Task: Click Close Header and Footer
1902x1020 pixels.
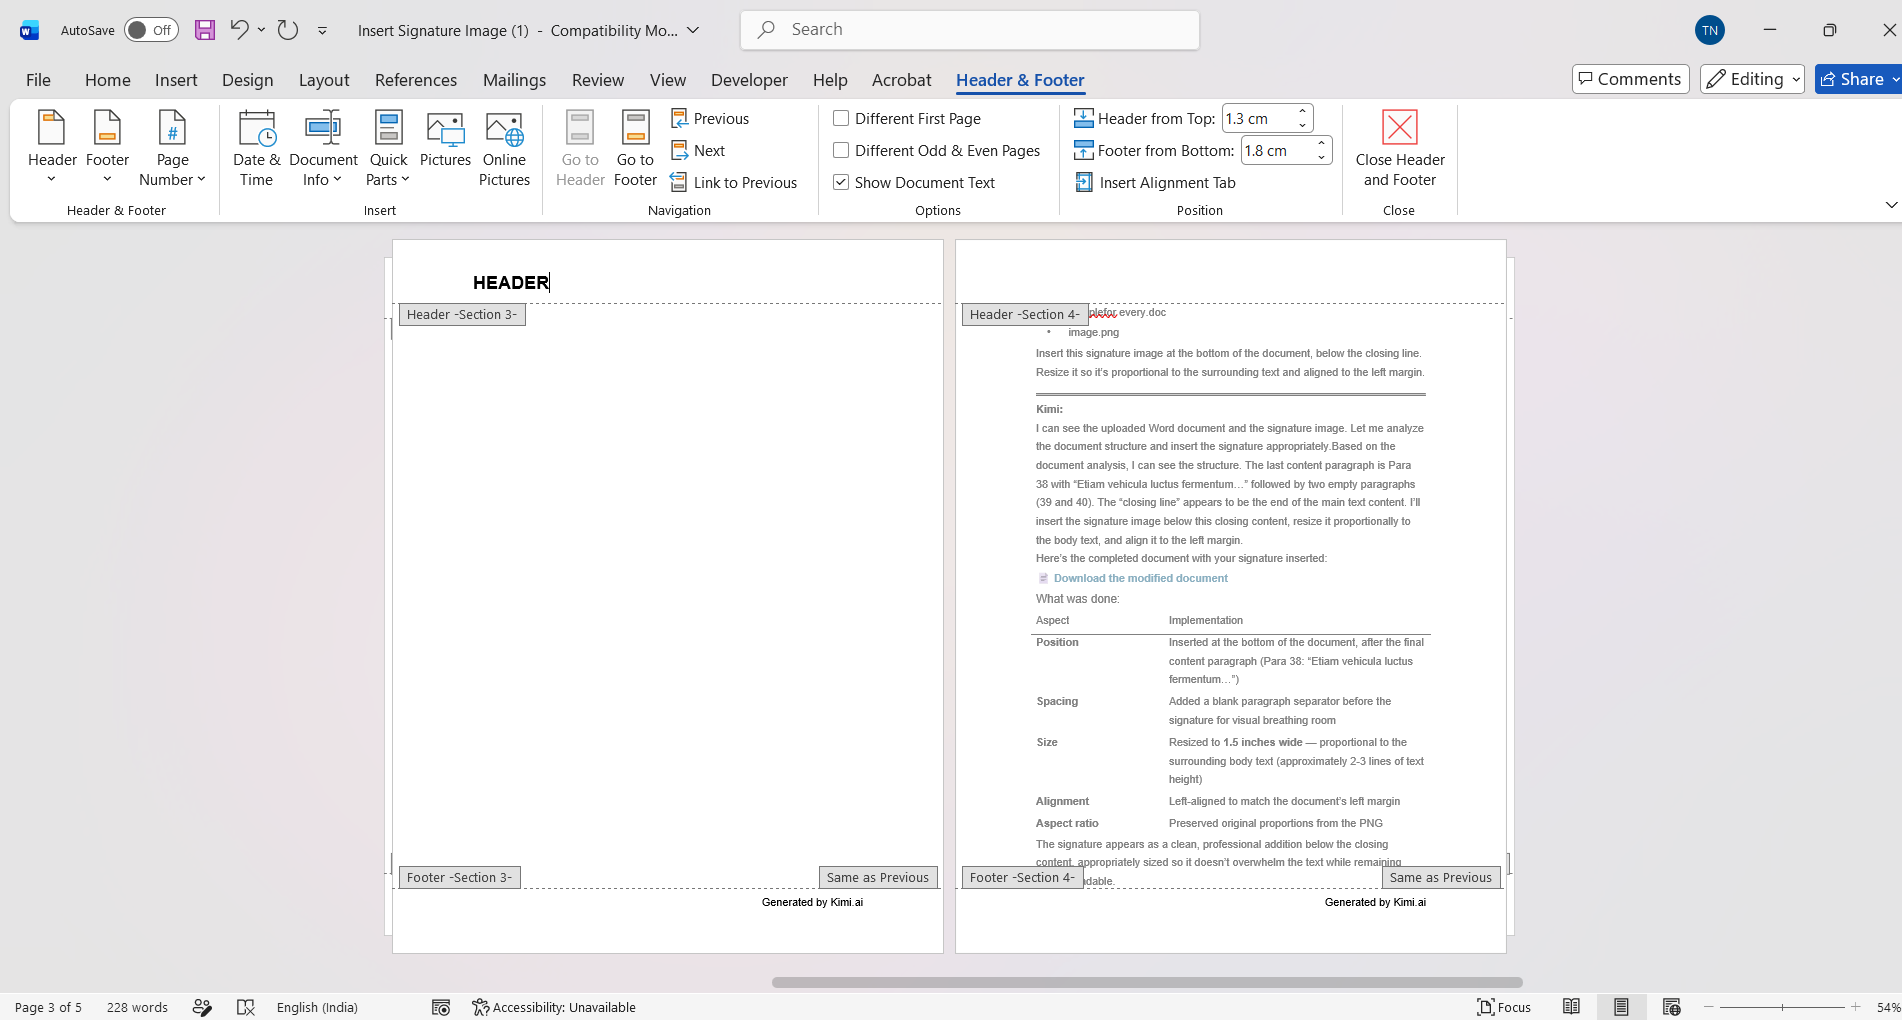Action: tap(1400, 148)
